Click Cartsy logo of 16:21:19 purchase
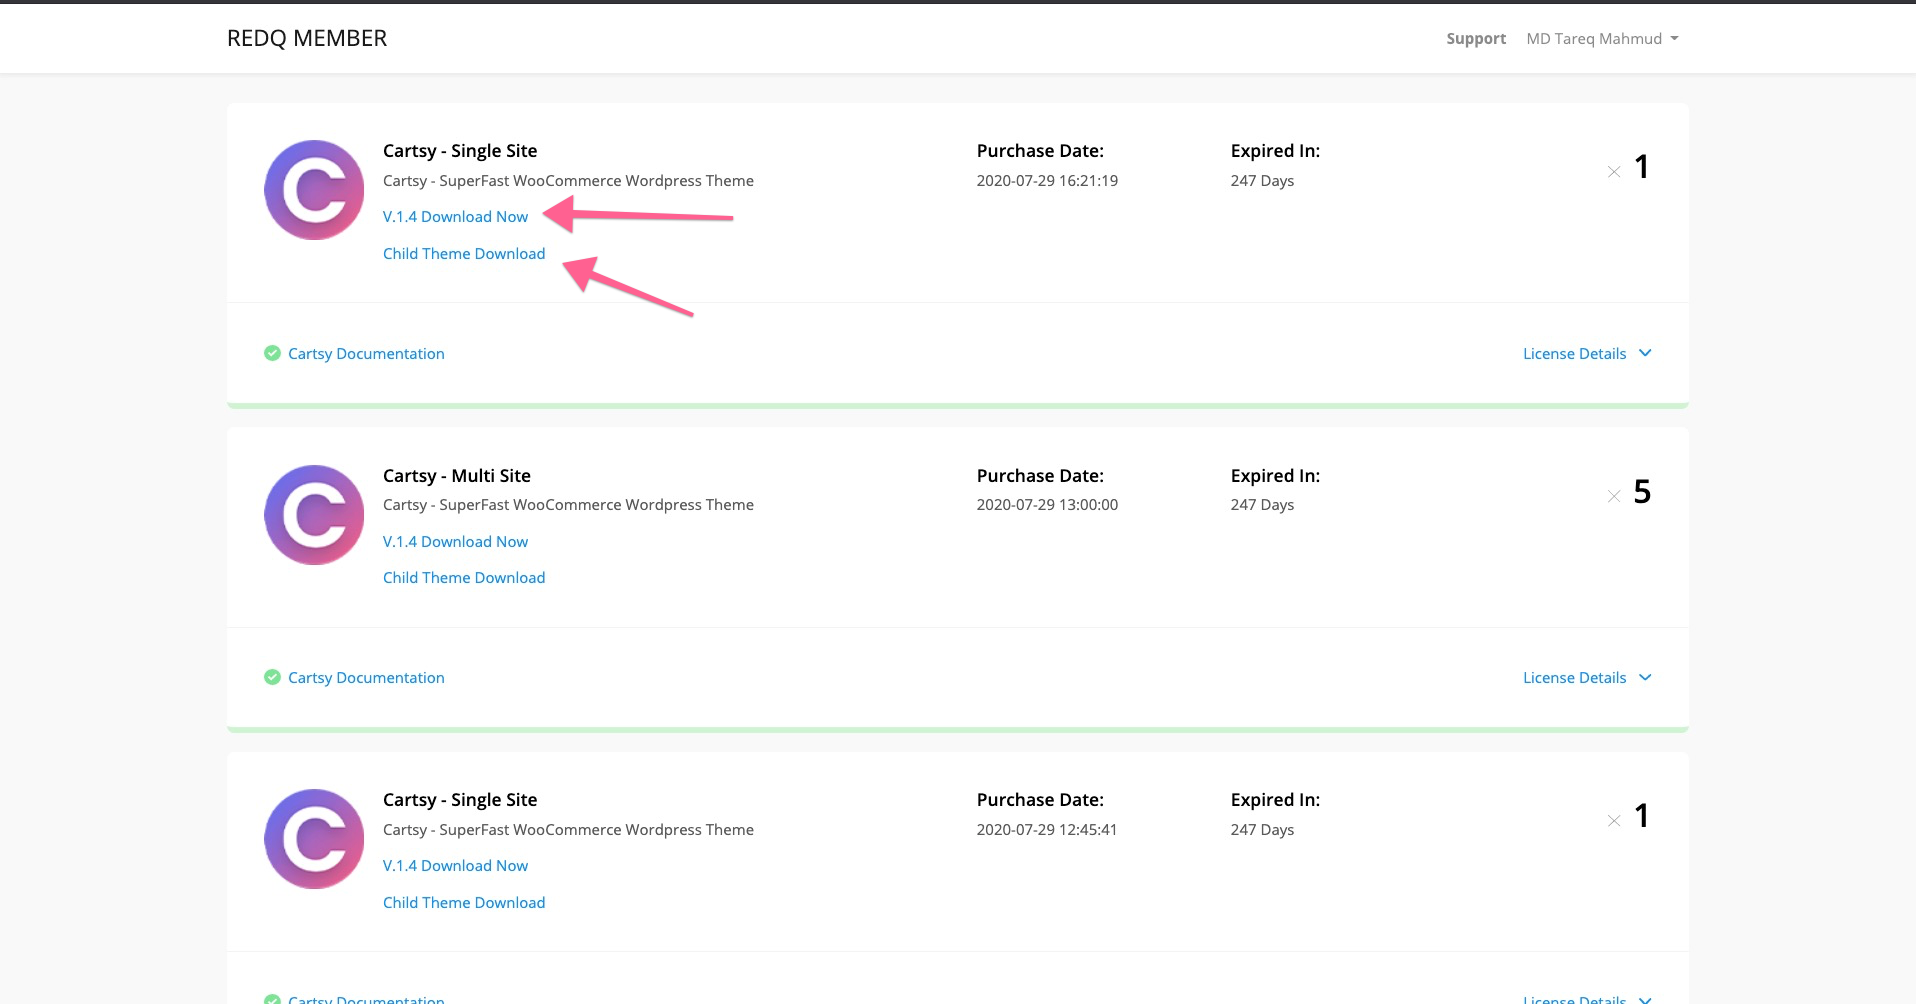Image resolution: width=1916 pixels, height=1004 pixels. pos(314,190)
